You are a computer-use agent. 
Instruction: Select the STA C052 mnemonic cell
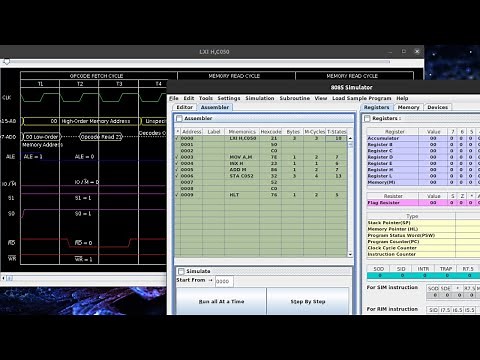coord(242,176)
